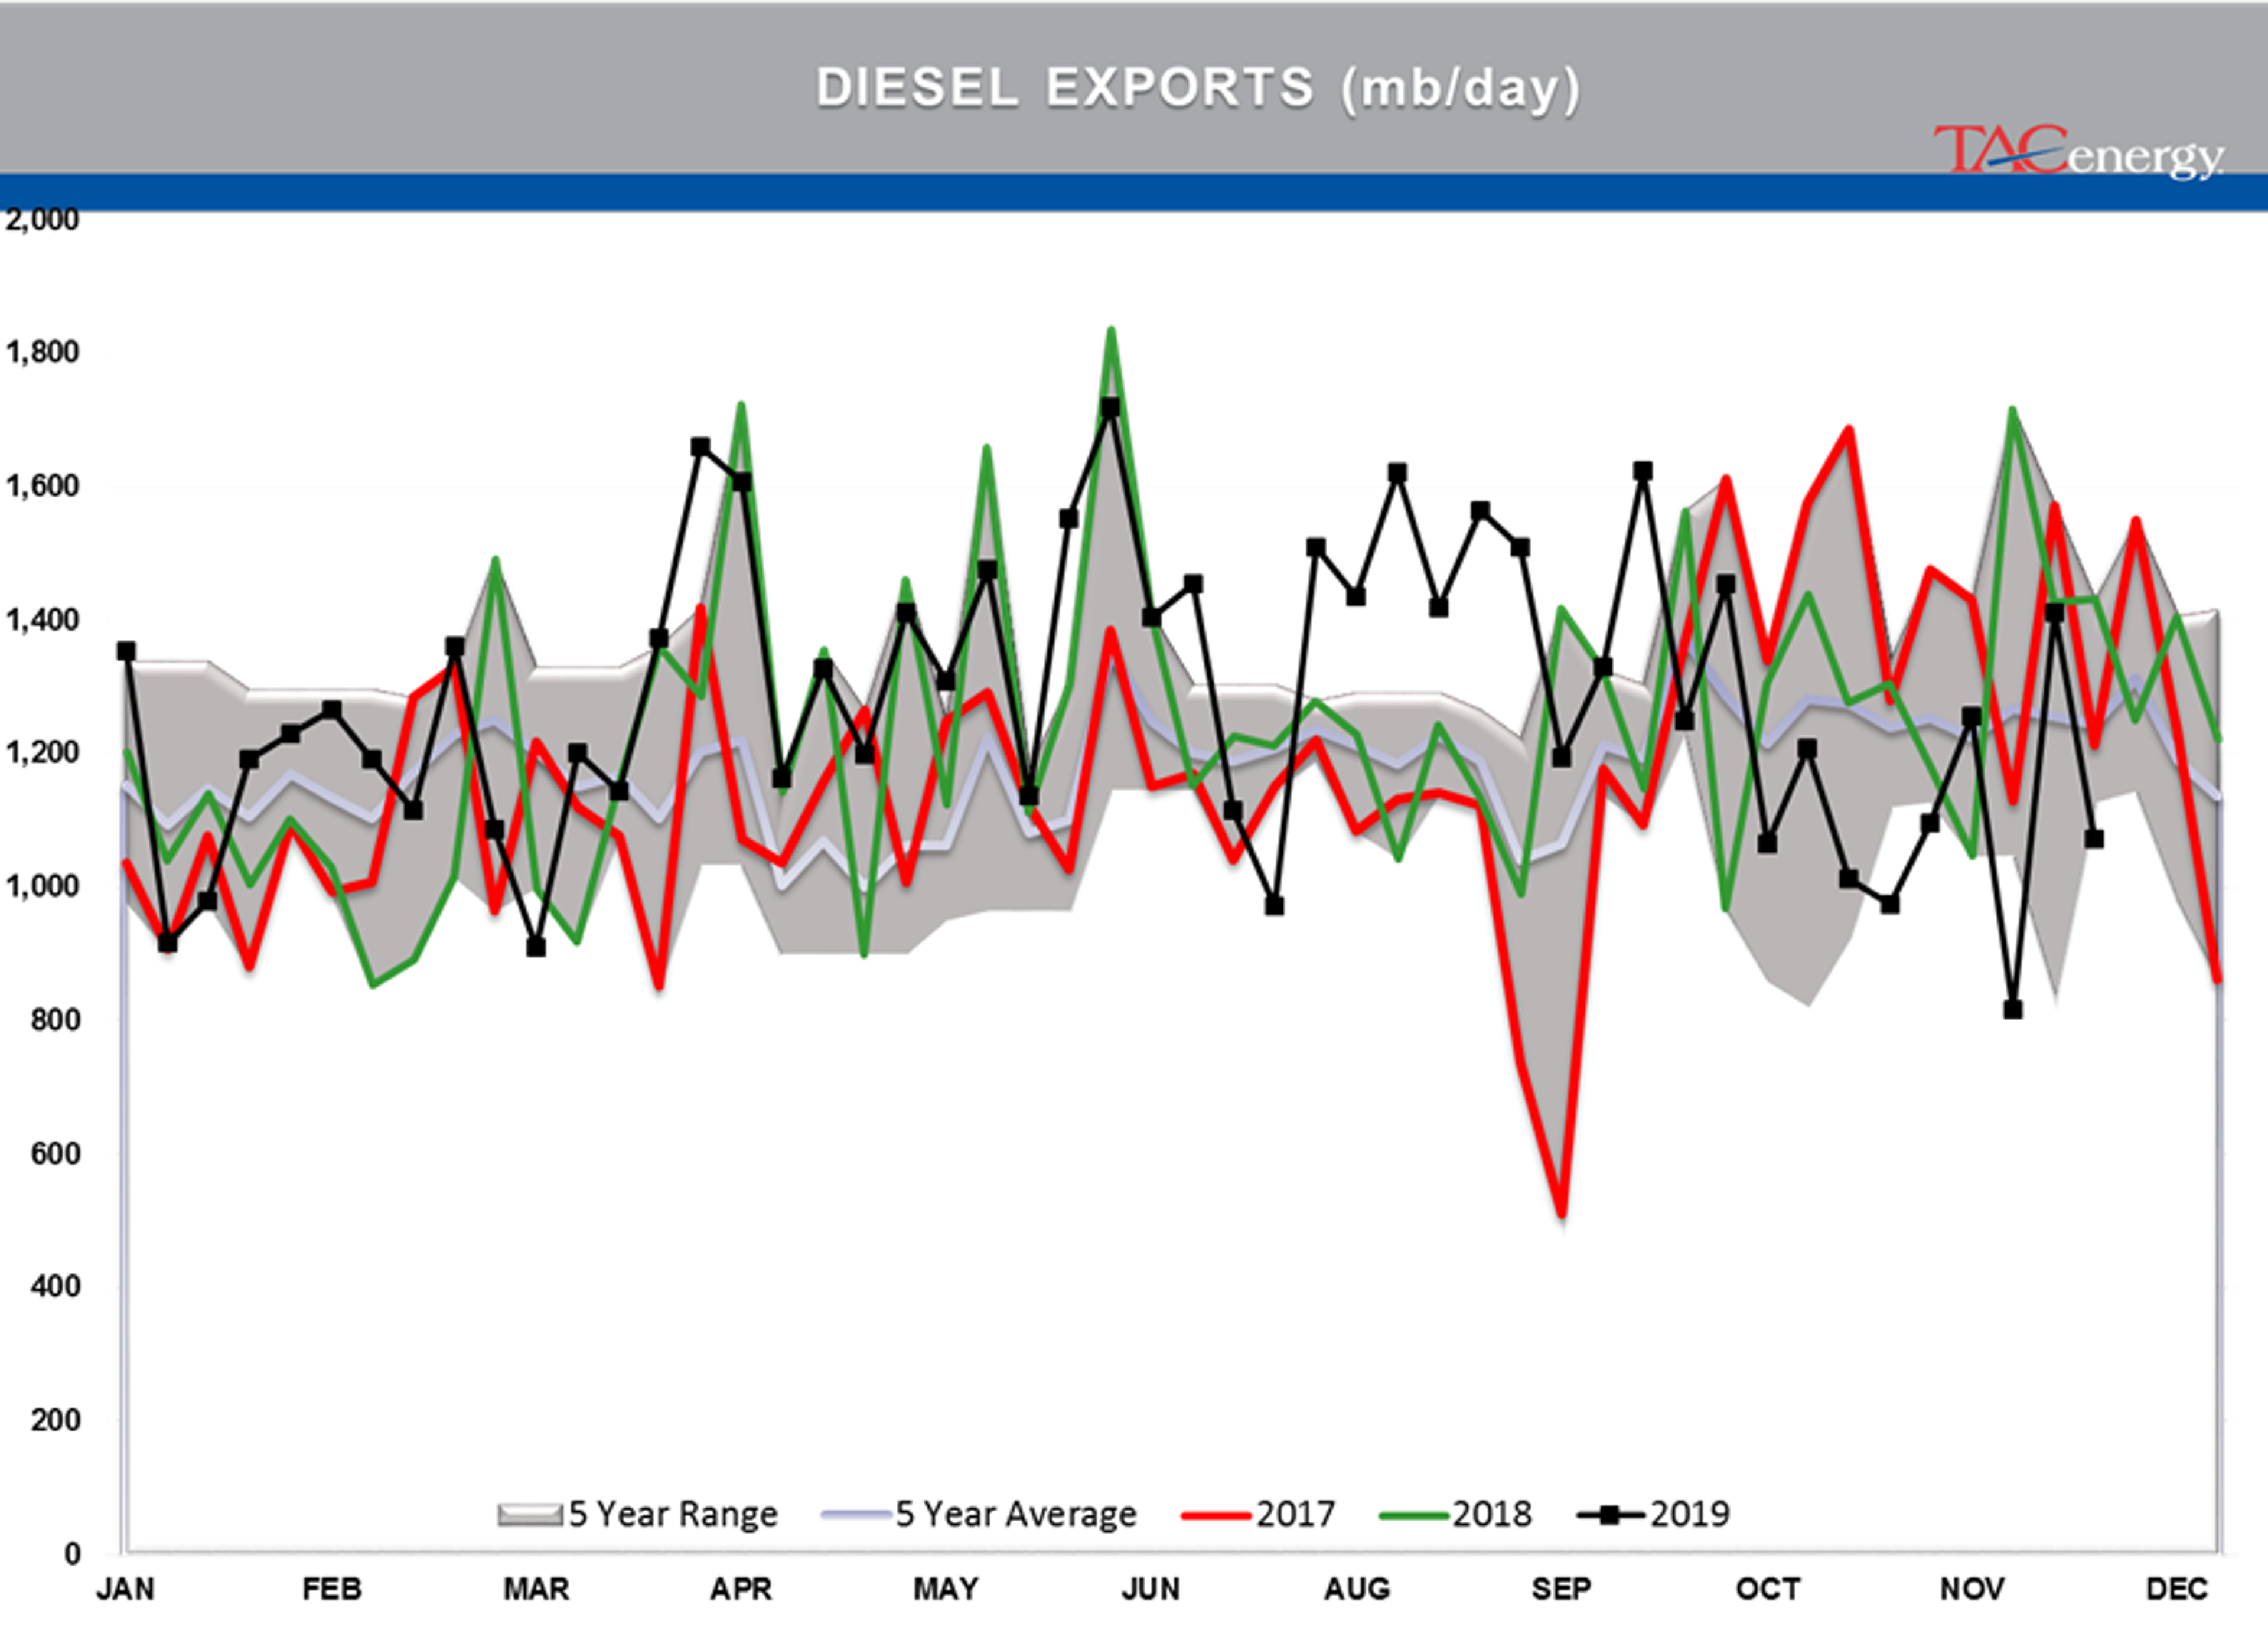Click the OCT axis label
Viewport: 2268px width, 1647px height.
[x=1768, y=1589]
